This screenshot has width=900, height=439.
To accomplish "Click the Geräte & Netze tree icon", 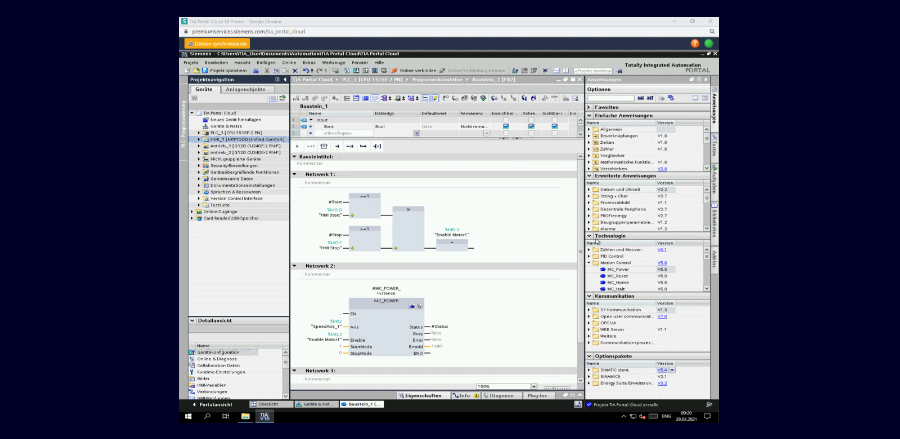I will [x=205, y=126].
